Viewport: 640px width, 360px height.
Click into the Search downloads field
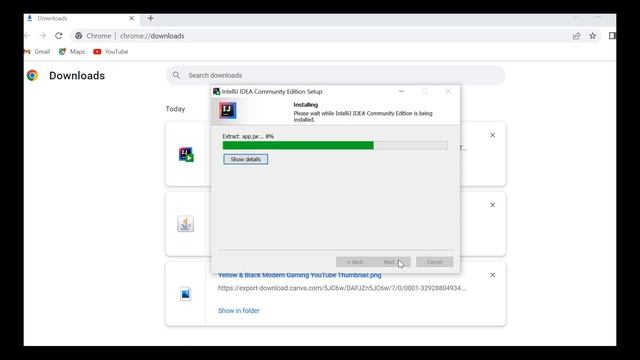click(336, 76)
